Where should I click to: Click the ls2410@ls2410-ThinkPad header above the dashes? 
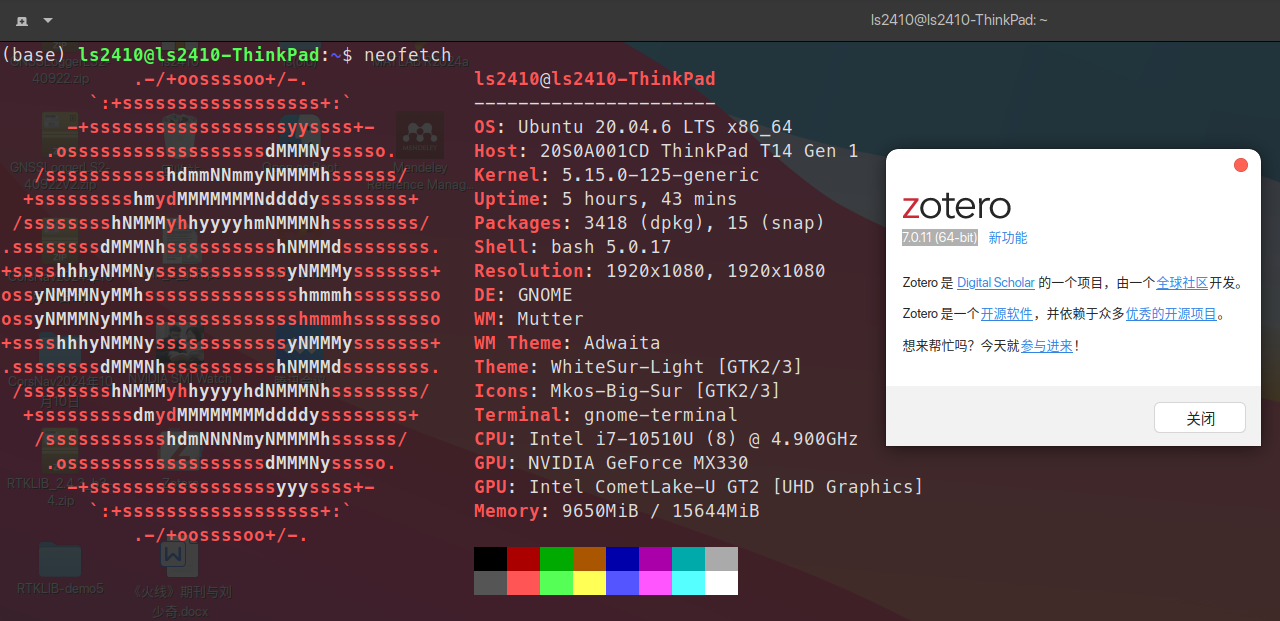[595, 79]
